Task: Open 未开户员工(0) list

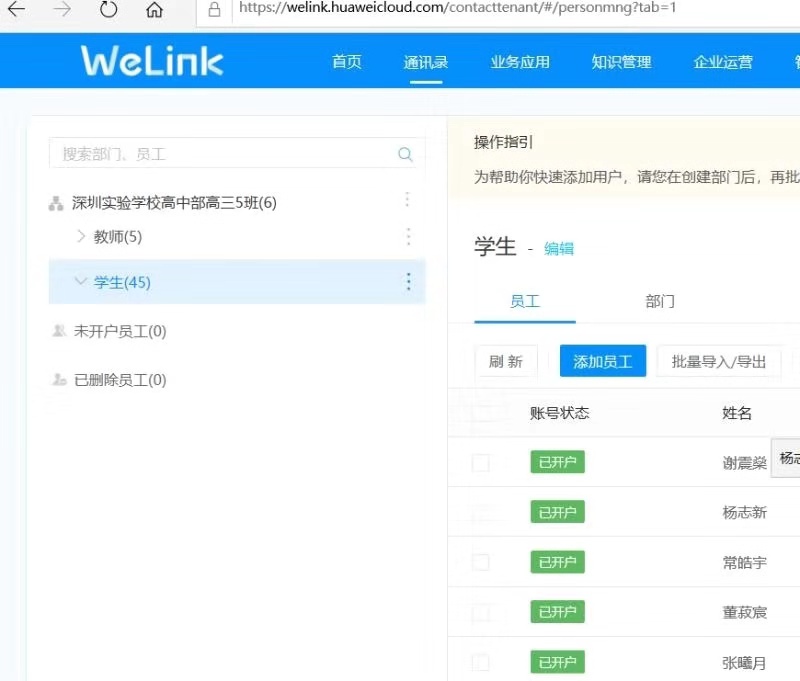Action: [x=120, y=331]
